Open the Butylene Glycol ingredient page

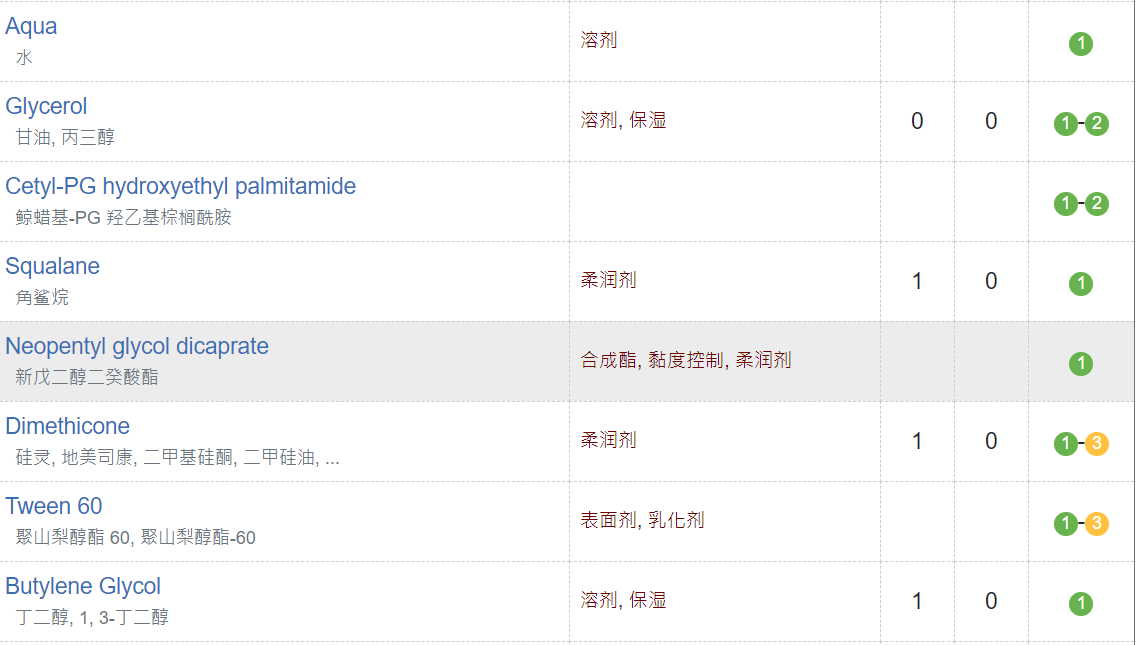click(x=83, y=587)
